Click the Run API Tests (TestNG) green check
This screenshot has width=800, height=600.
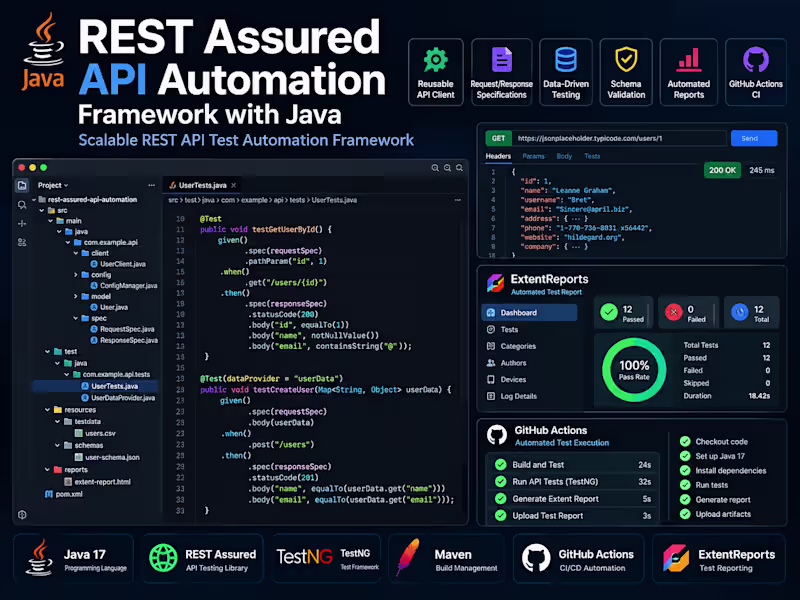pos(501,482)
